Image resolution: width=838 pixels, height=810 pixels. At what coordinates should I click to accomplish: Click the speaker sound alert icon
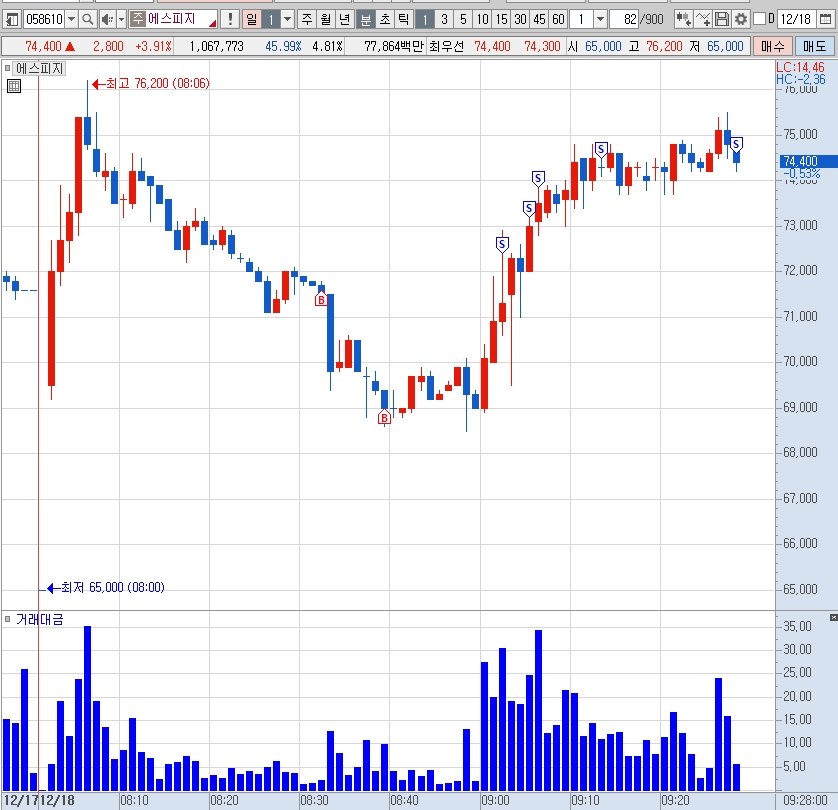pyautogui.click(x=107, y=20)
